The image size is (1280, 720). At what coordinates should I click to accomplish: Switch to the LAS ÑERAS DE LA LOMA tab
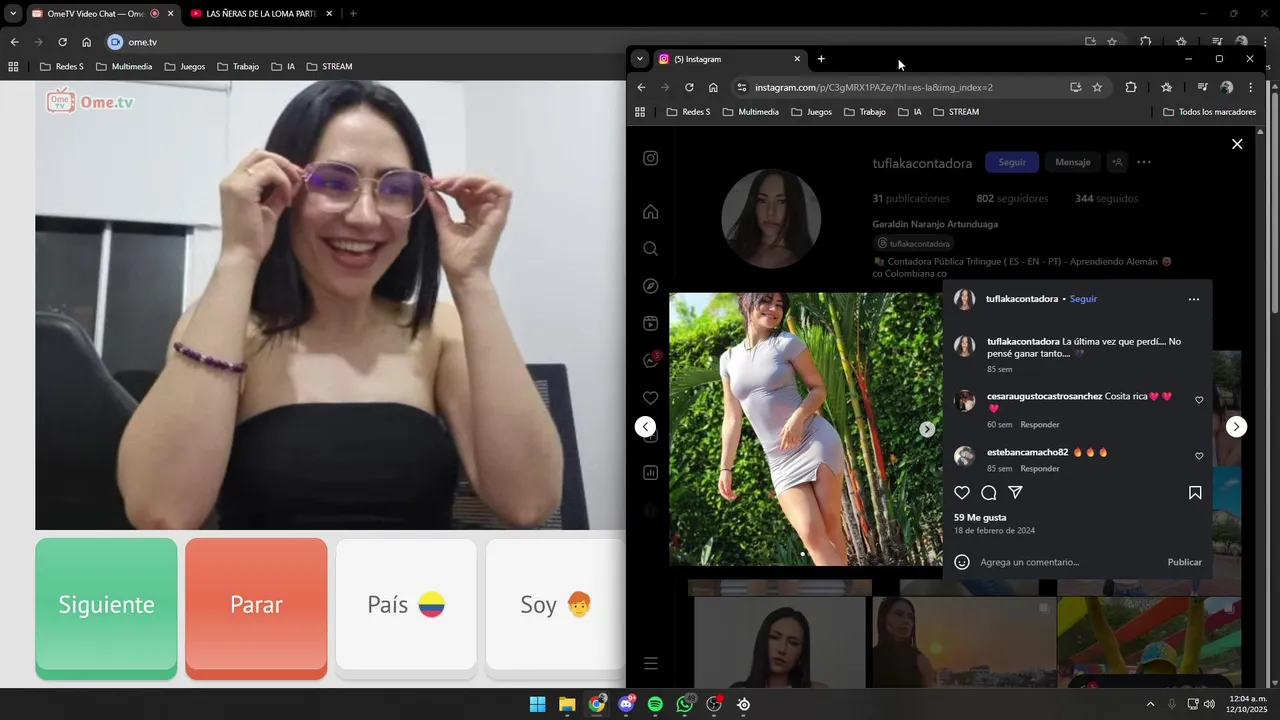(260, 14)
